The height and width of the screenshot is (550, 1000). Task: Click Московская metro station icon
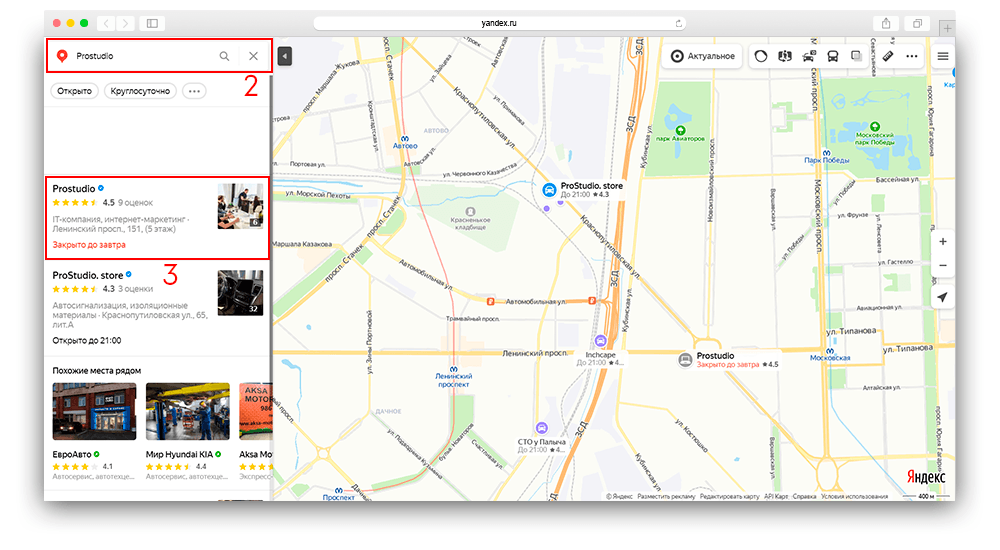(x=830, y=352)
